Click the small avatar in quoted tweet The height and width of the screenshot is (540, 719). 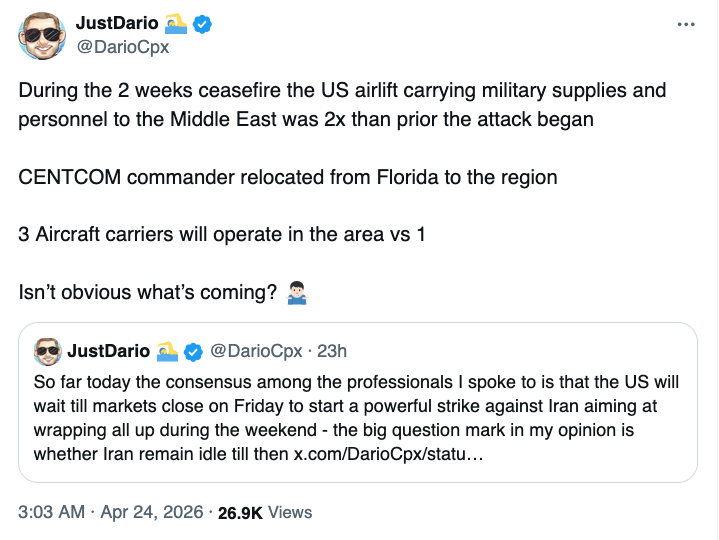(x=47, y=351)
